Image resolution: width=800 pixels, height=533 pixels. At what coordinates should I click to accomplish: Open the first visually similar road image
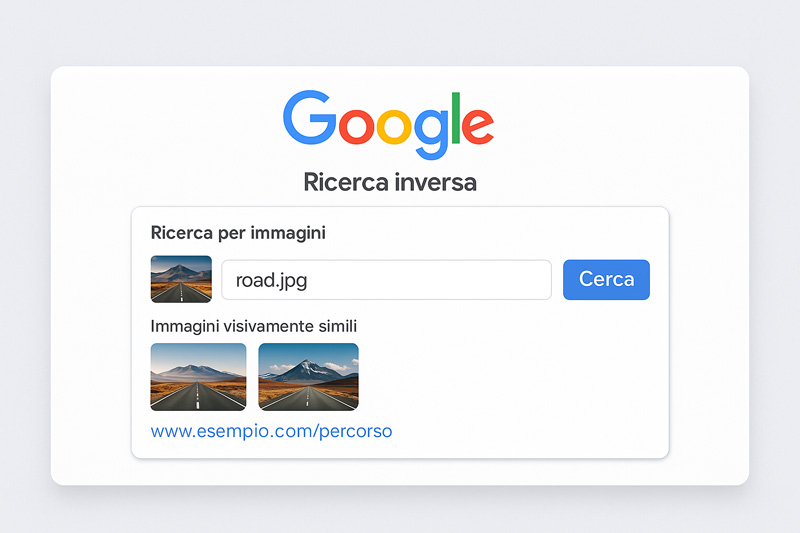(198, 377)
